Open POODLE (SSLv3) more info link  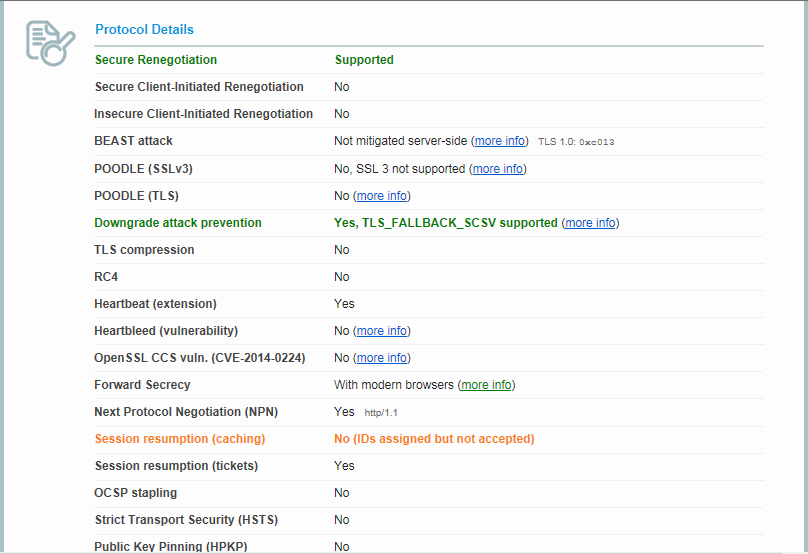498,169
